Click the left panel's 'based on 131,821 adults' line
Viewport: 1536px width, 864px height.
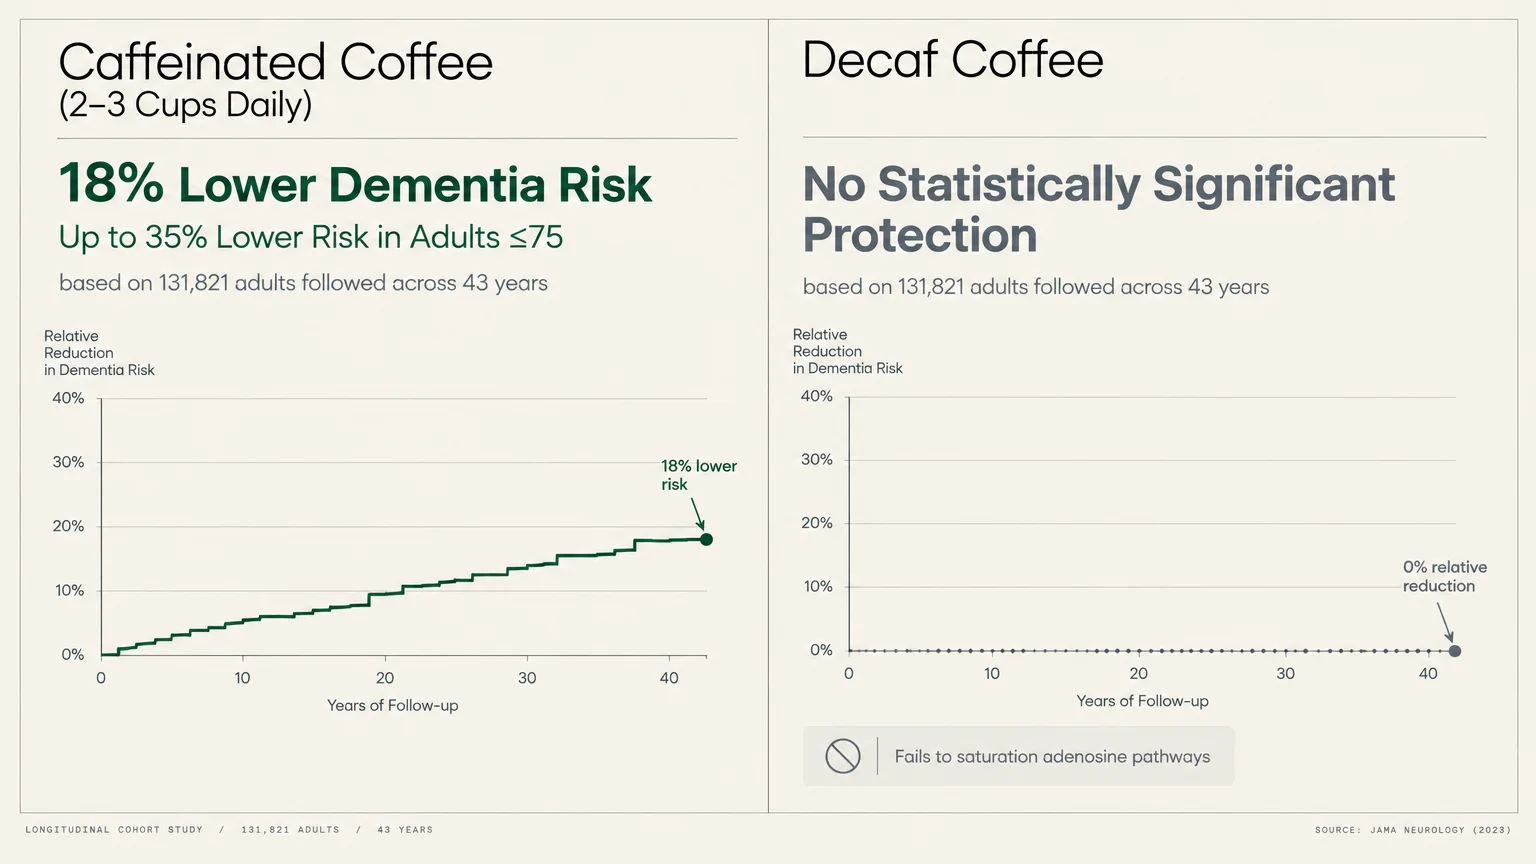(x=303, y=283)
